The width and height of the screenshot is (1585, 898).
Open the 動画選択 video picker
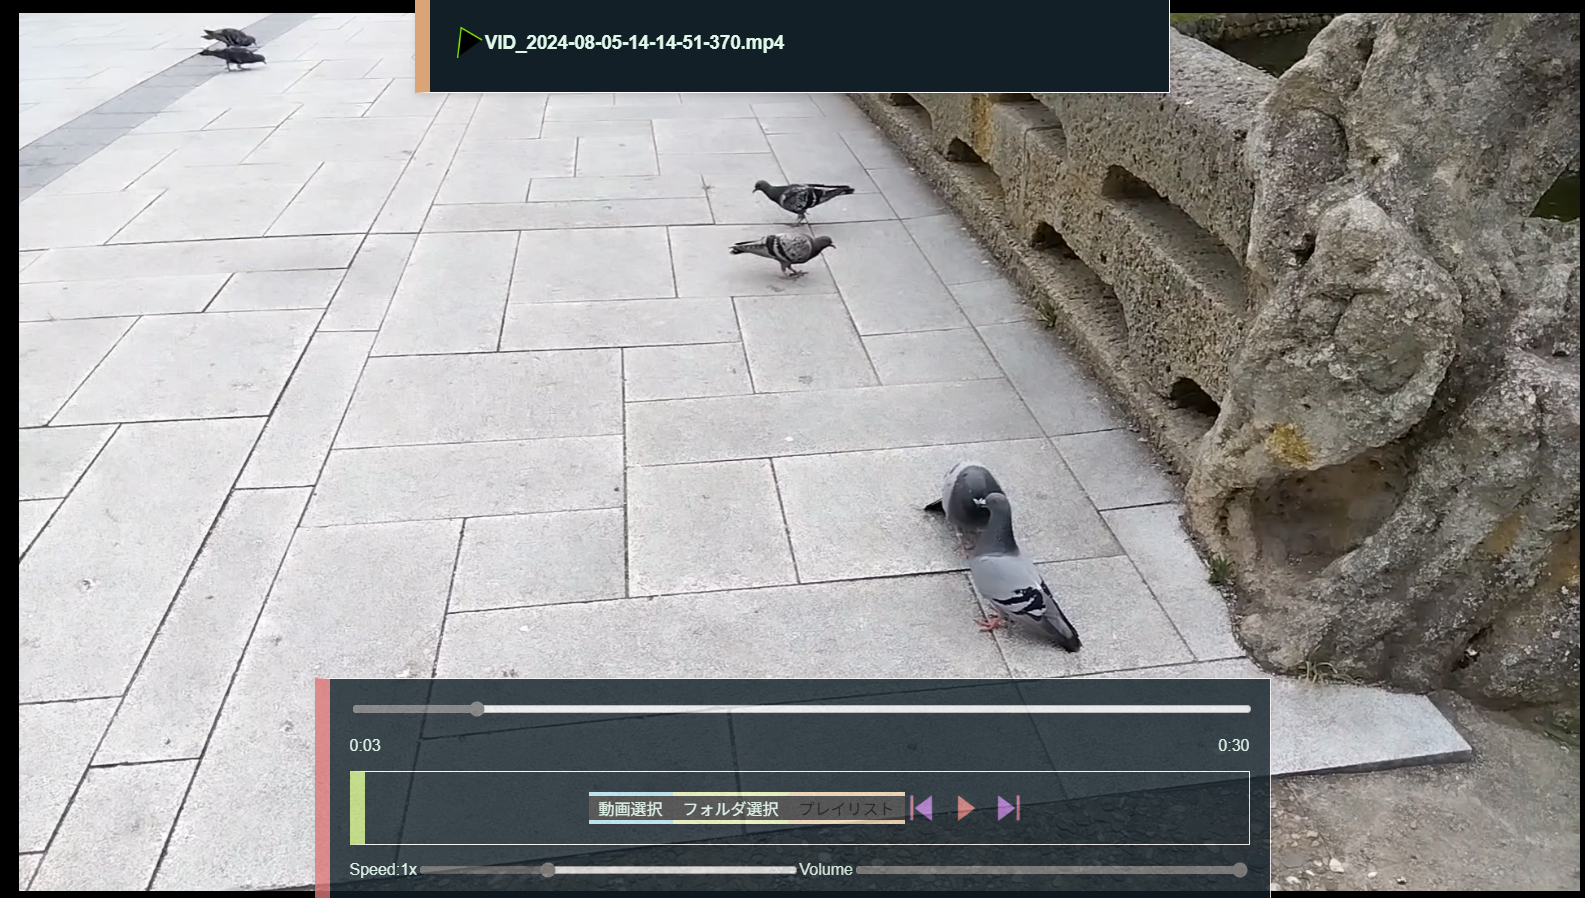630,808
